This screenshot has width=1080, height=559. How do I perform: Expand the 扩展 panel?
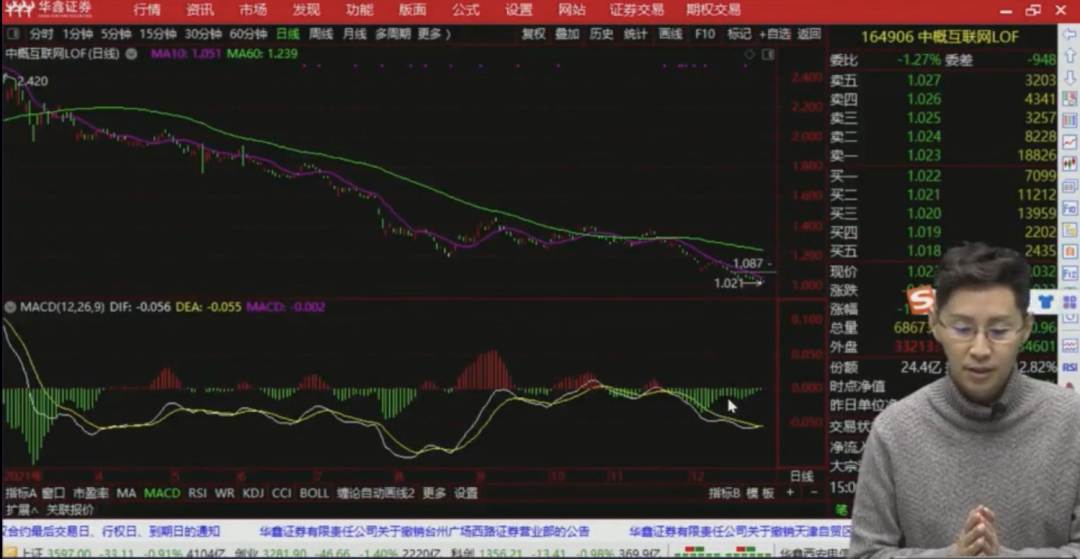[x=21, y=510]
